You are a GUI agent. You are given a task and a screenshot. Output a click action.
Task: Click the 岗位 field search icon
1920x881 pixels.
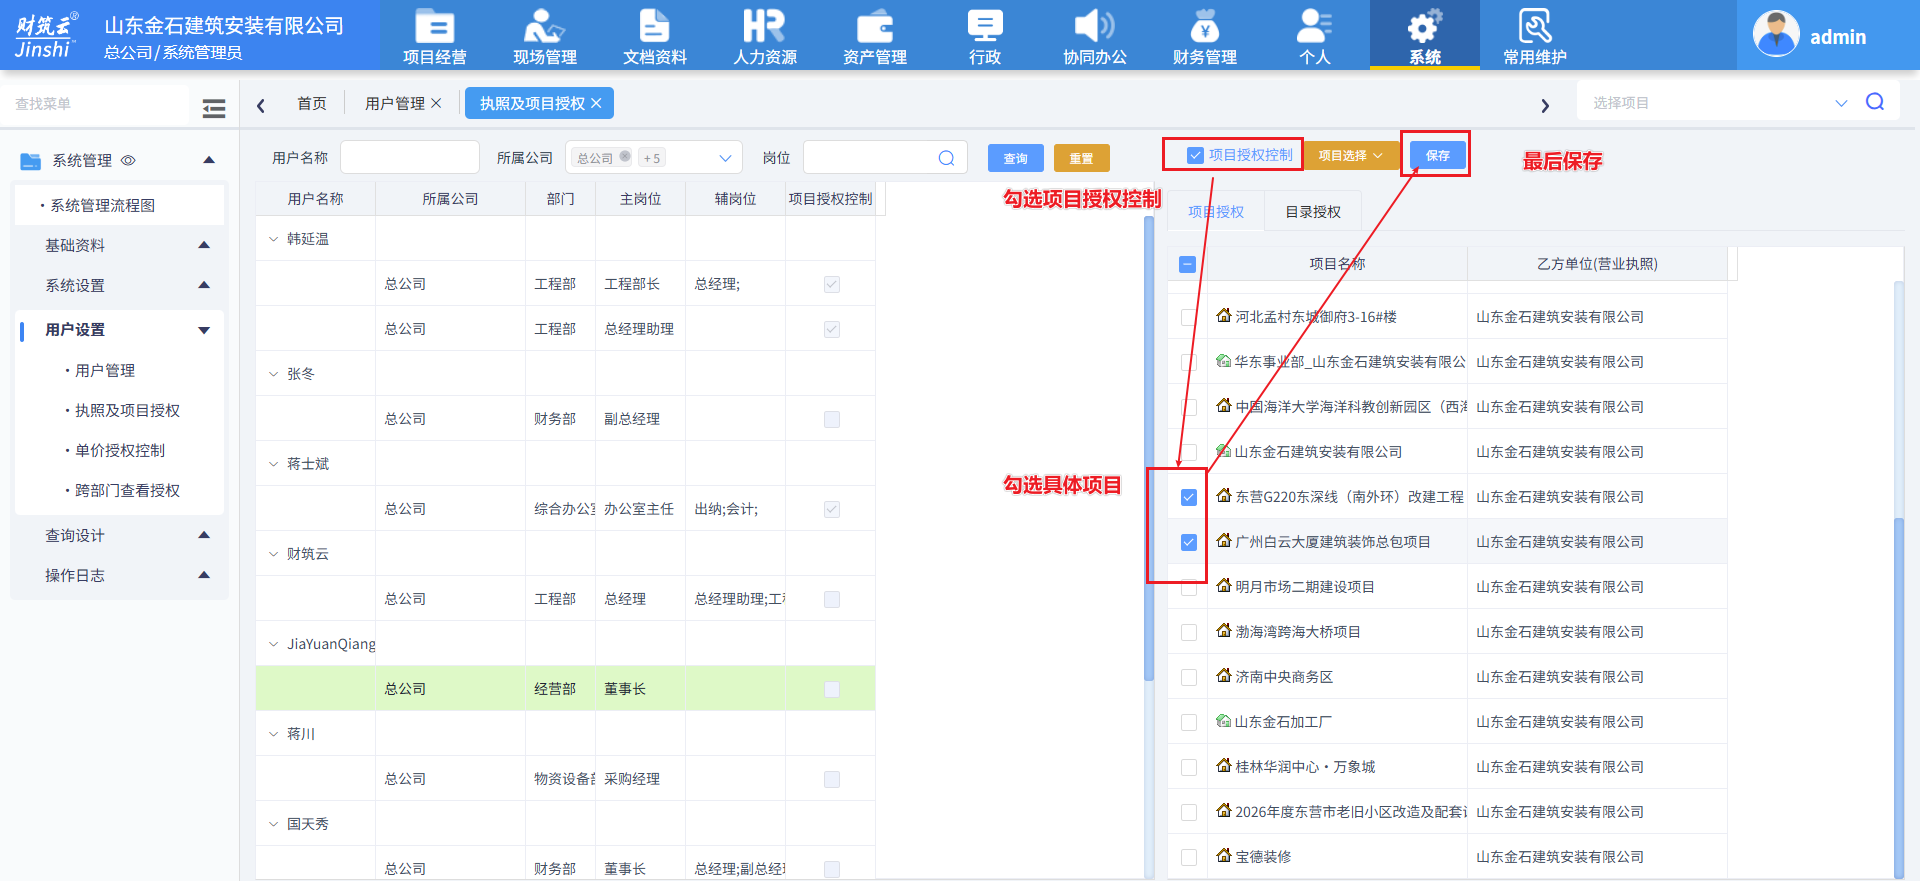pos(946,158)
